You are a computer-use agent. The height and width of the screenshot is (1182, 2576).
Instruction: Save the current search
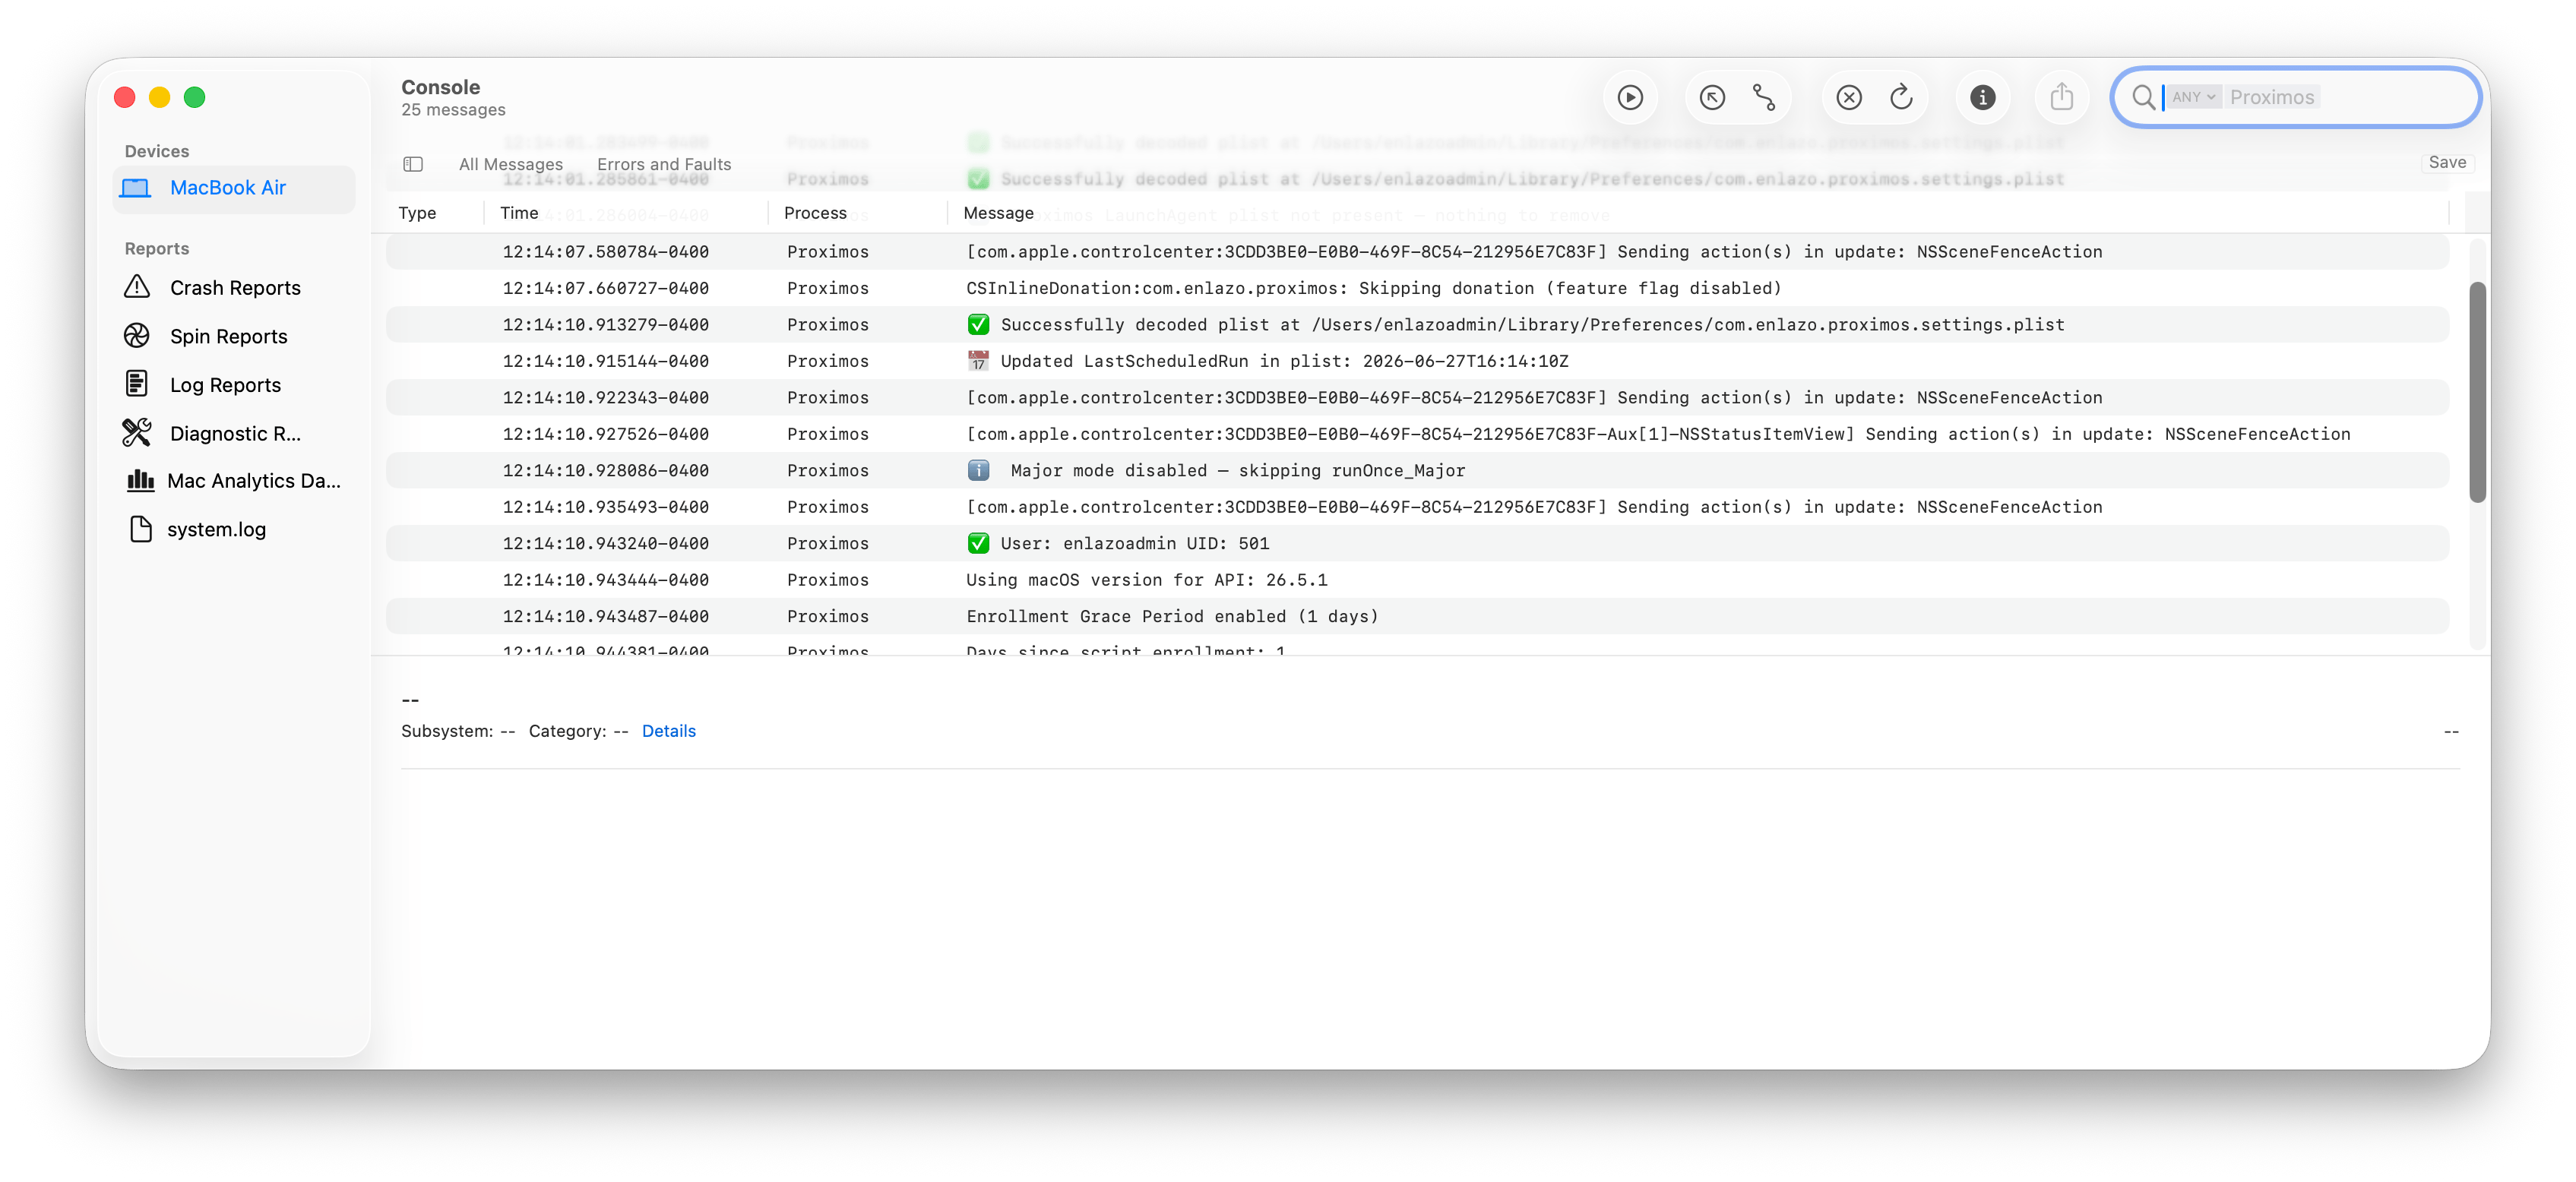pos(2446,162)
